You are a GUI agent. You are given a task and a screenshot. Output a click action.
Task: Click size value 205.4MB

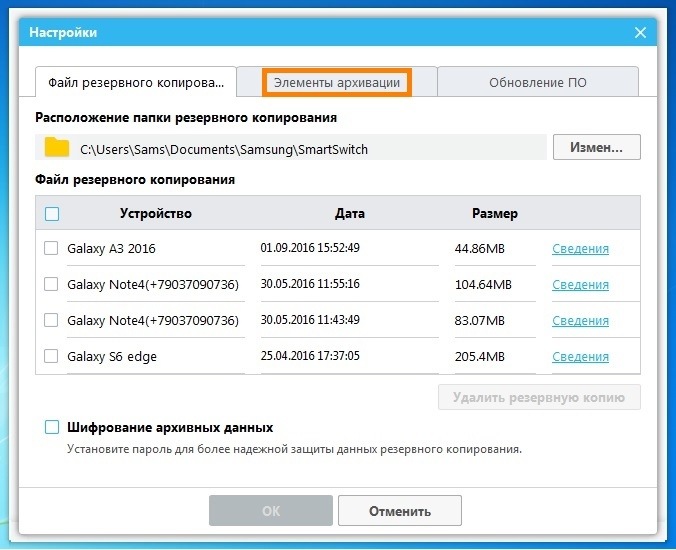[x=479, y=356]
